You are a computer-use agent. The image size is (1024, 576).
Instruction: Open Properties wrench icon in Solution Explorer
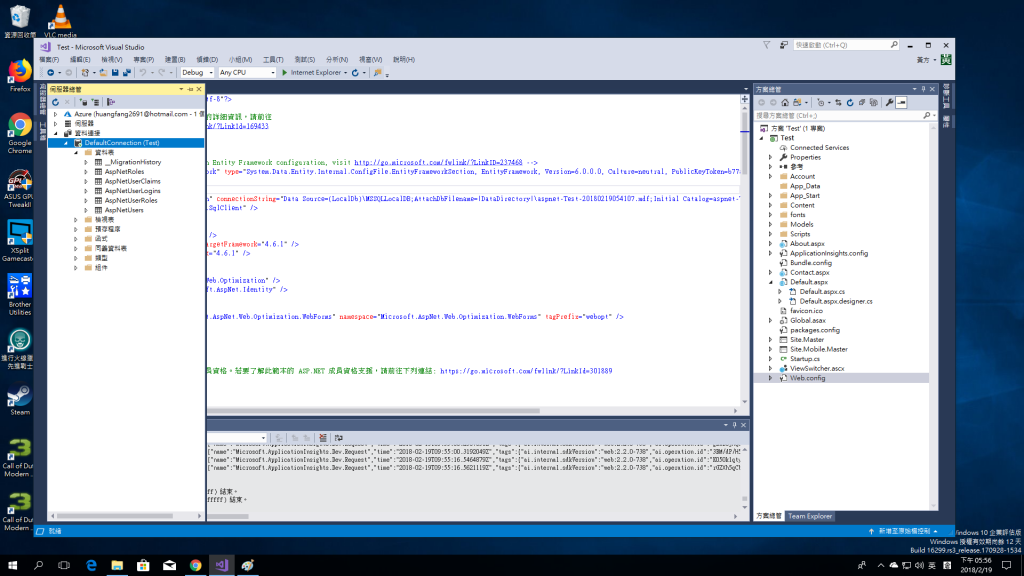[x=889, y=103]
